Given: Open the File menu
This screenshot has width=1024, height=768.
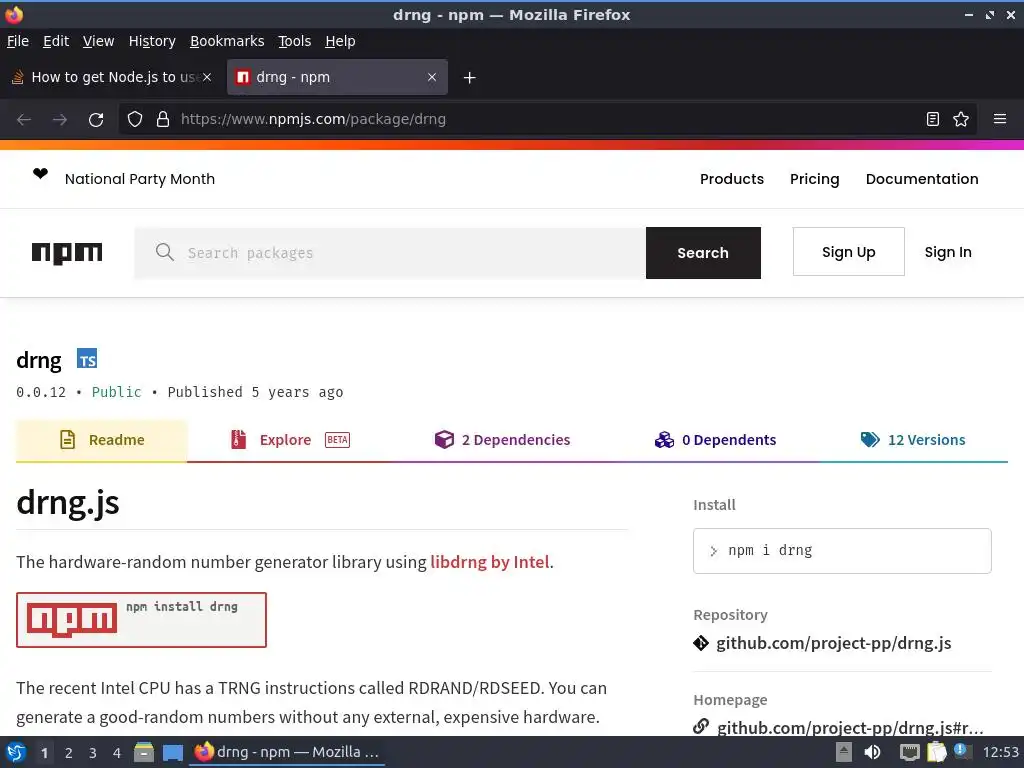Looking at the screenshot, I should pos(18,41).
